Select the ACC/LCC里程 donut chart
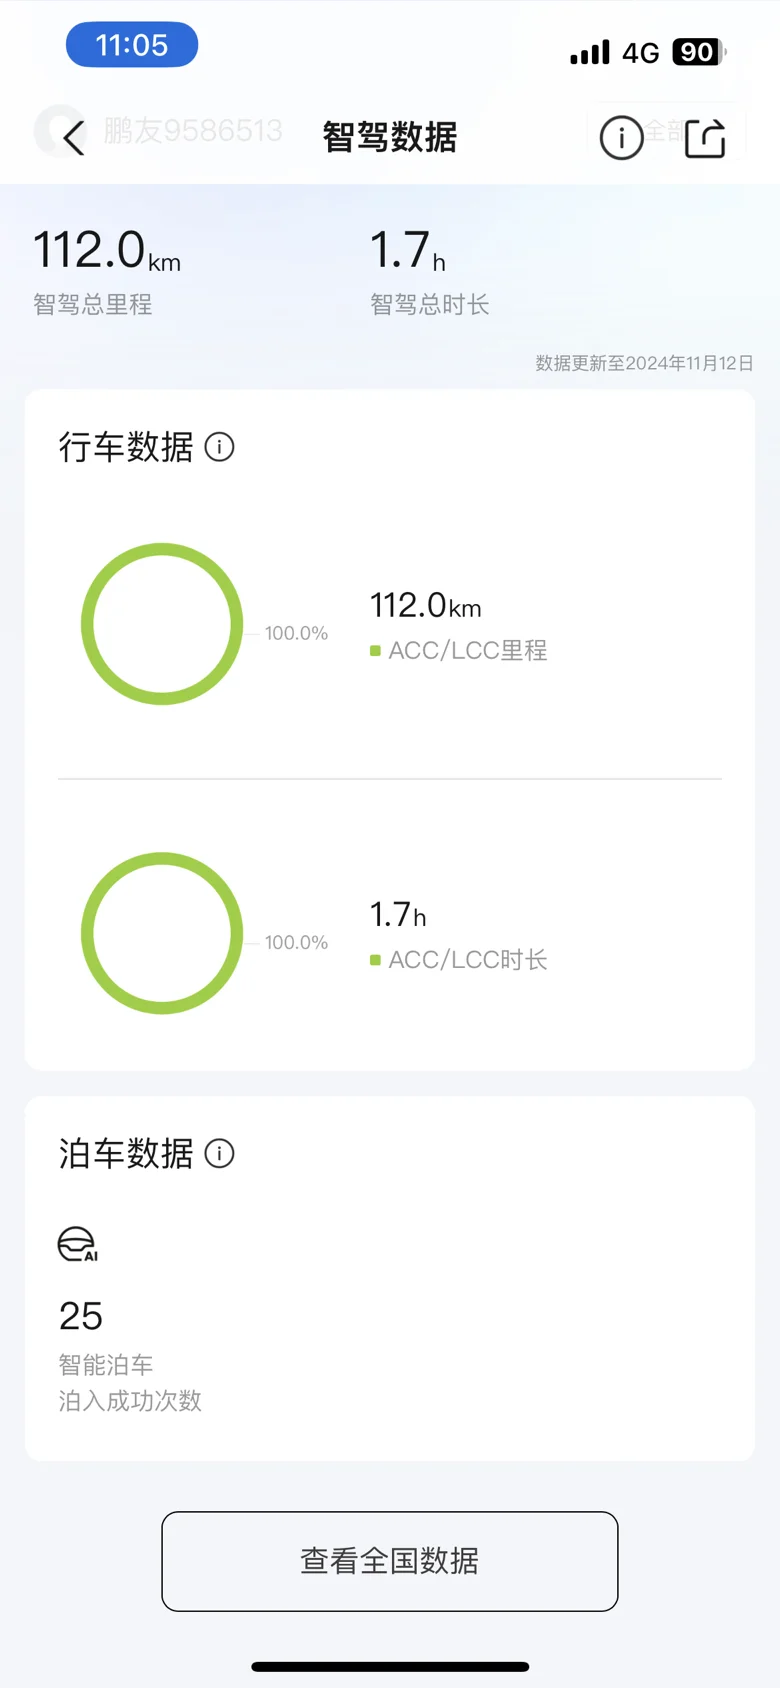Screen dimensions: 780x1688 click(162, 624)
